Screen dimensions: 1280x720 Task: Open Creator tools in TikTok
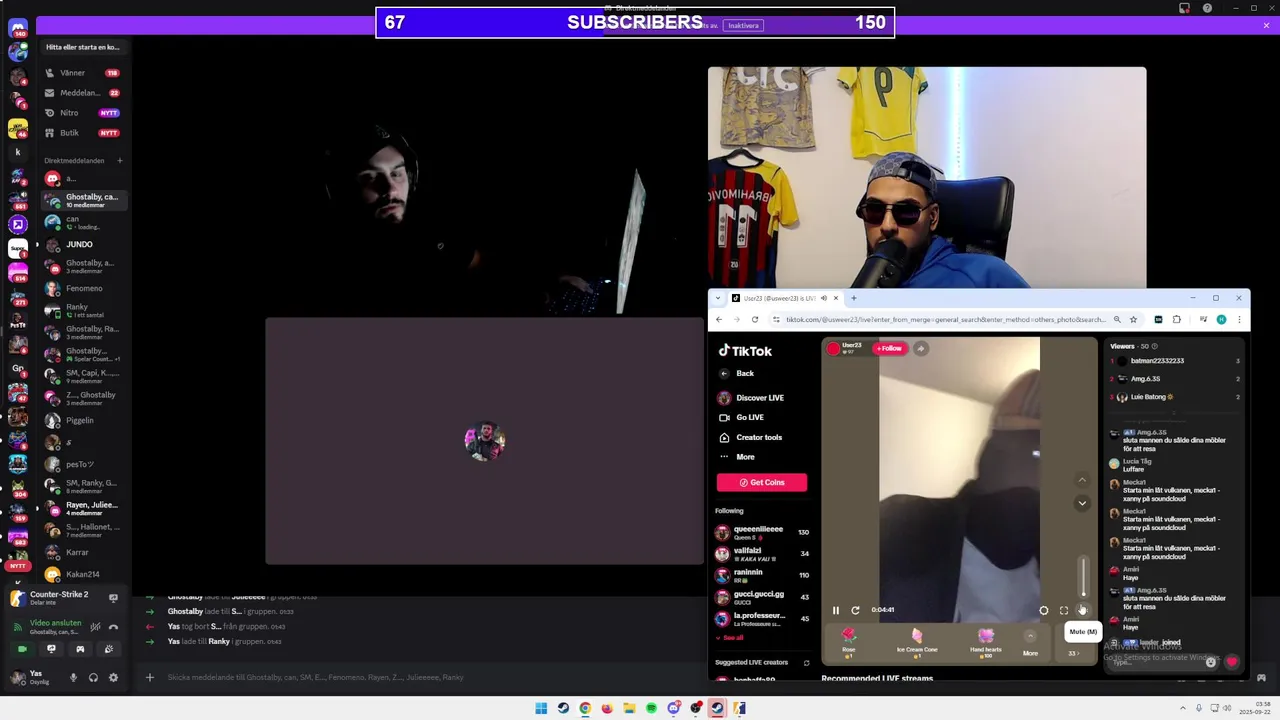point(750,437)
